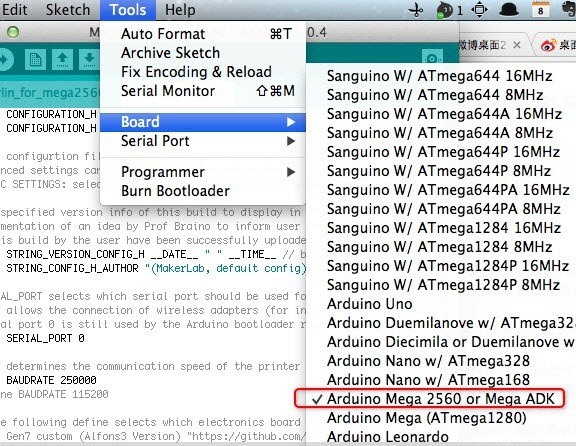This screenshot has width=576, height=446.
Task: Select Arduino Leonardo board
Action: tap(441, 437)
